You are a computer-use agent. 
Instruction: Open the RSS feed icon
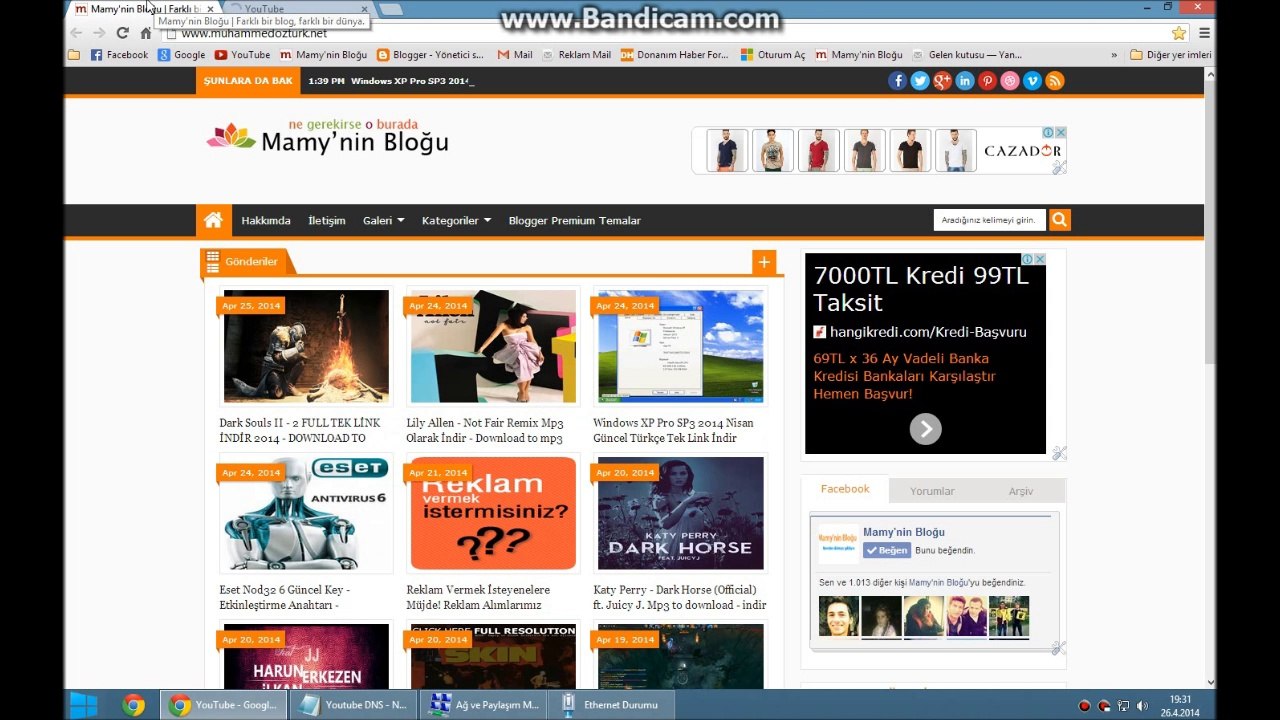pos(1055,81)
